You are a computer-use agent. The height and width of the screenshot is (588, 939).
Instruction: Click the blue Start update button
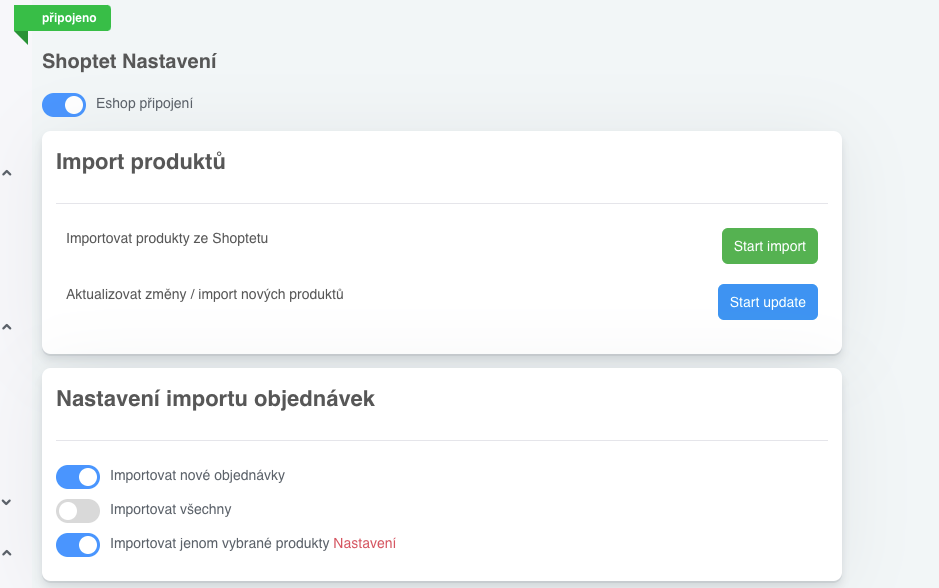768,302
